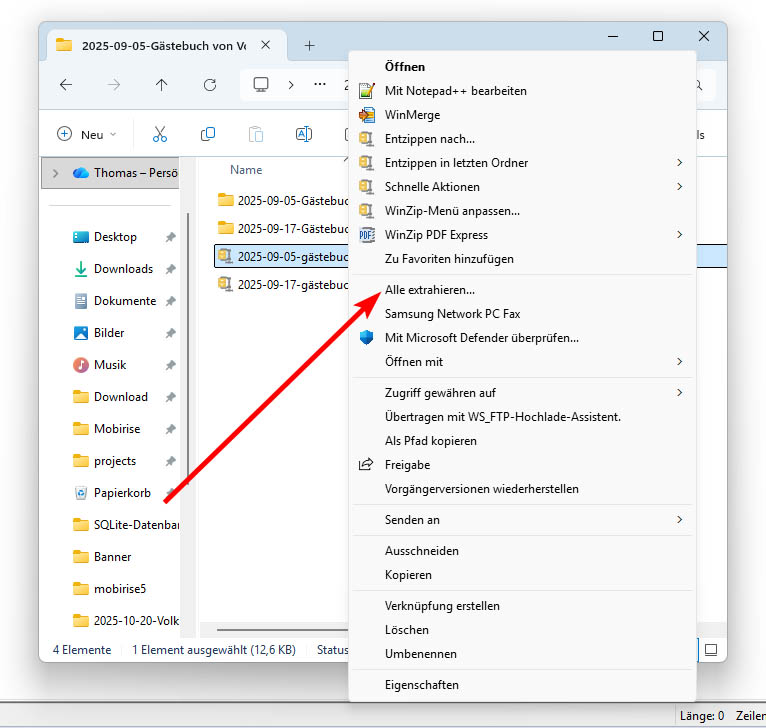Click the Rename icon in toolbar
This screenshot has height=728, width=766.
coord(304,134)
